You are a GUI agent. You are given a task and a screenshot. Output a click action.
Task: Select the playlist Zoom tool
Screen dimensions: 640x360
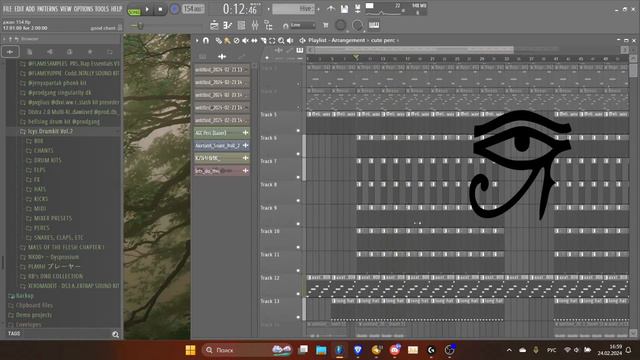tap(281, 40)
